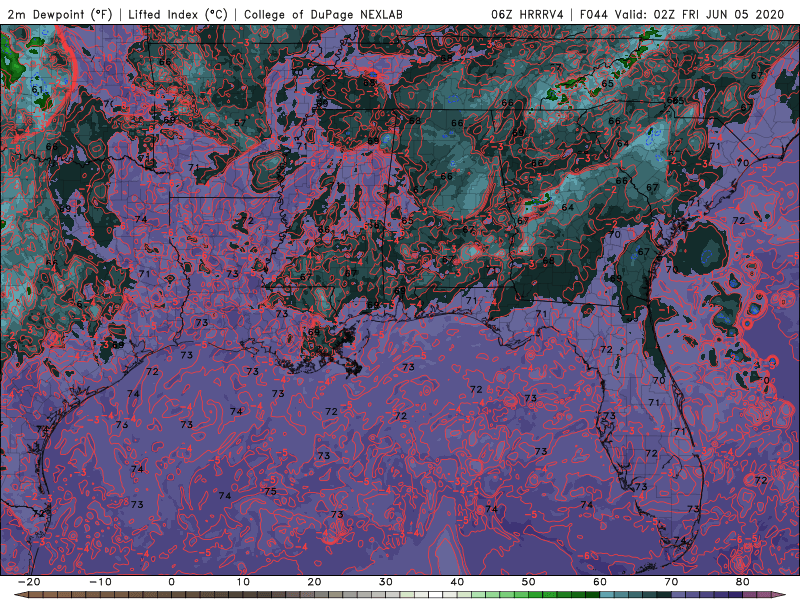Screen dimensions: 800x600
Task: Click the "50" color scale label
Action: point(529,582)
